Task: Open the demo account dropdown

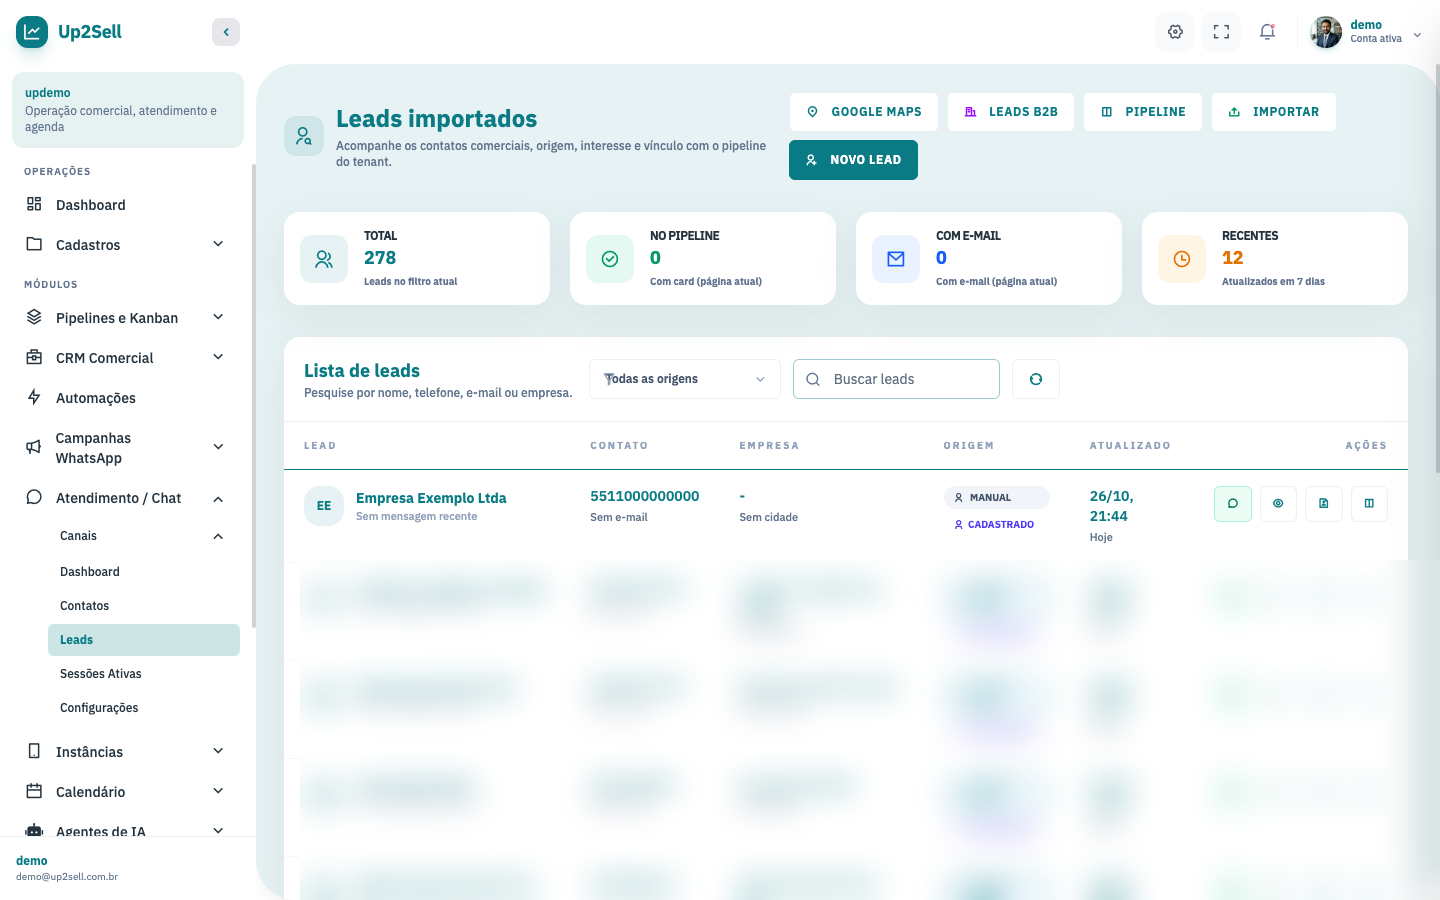Action: pos(1367,32)
